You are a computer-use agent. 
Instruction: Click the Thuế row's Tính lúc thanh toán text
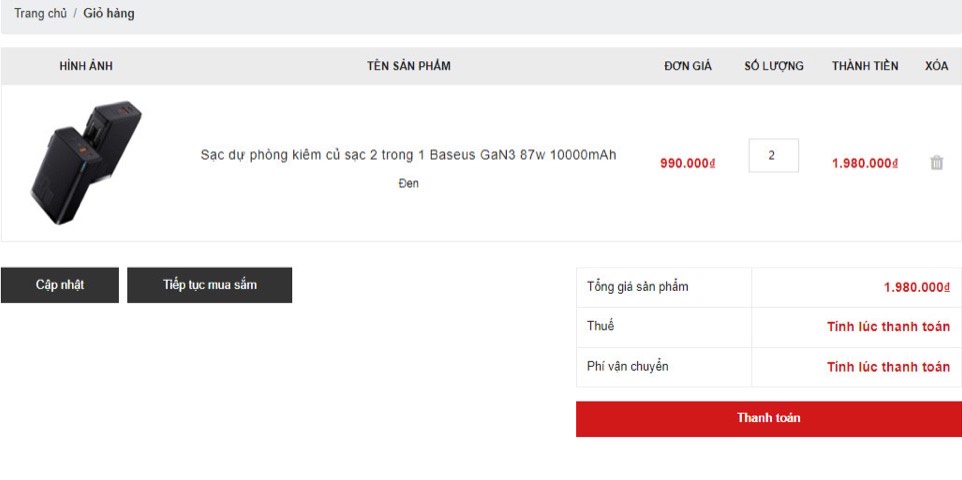pos(888,327)
